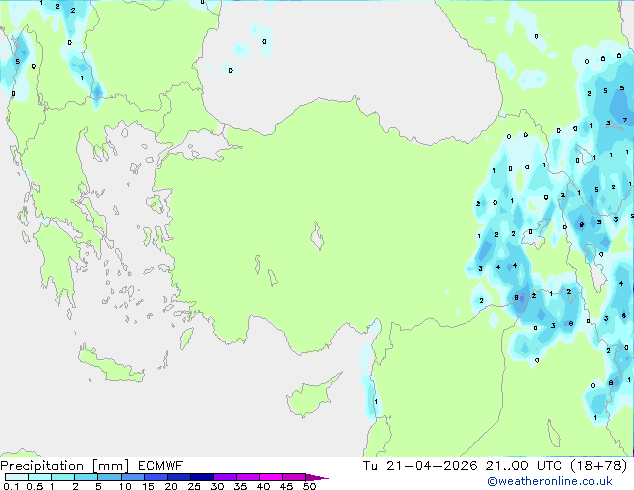Open the weatheronline.co.uk copyright link
The image size is (634, 490).
tap(550, 481)
